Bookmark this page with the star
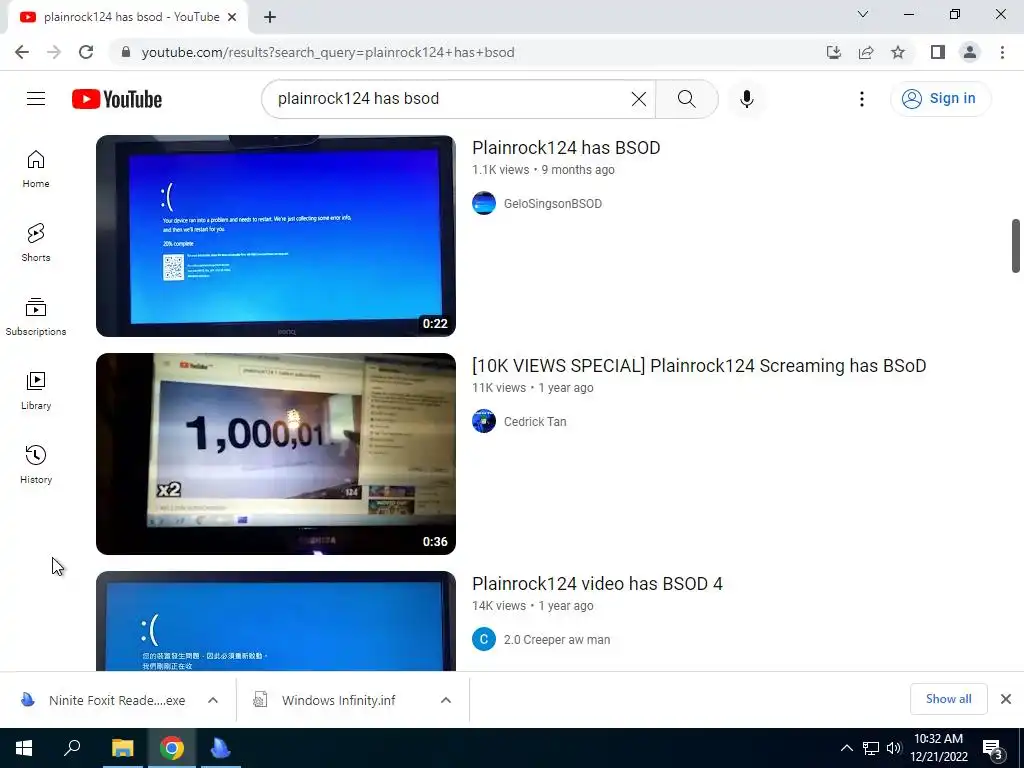Image resolution: width=1024 pixels, height=768 pixels. tap(898, 52)
